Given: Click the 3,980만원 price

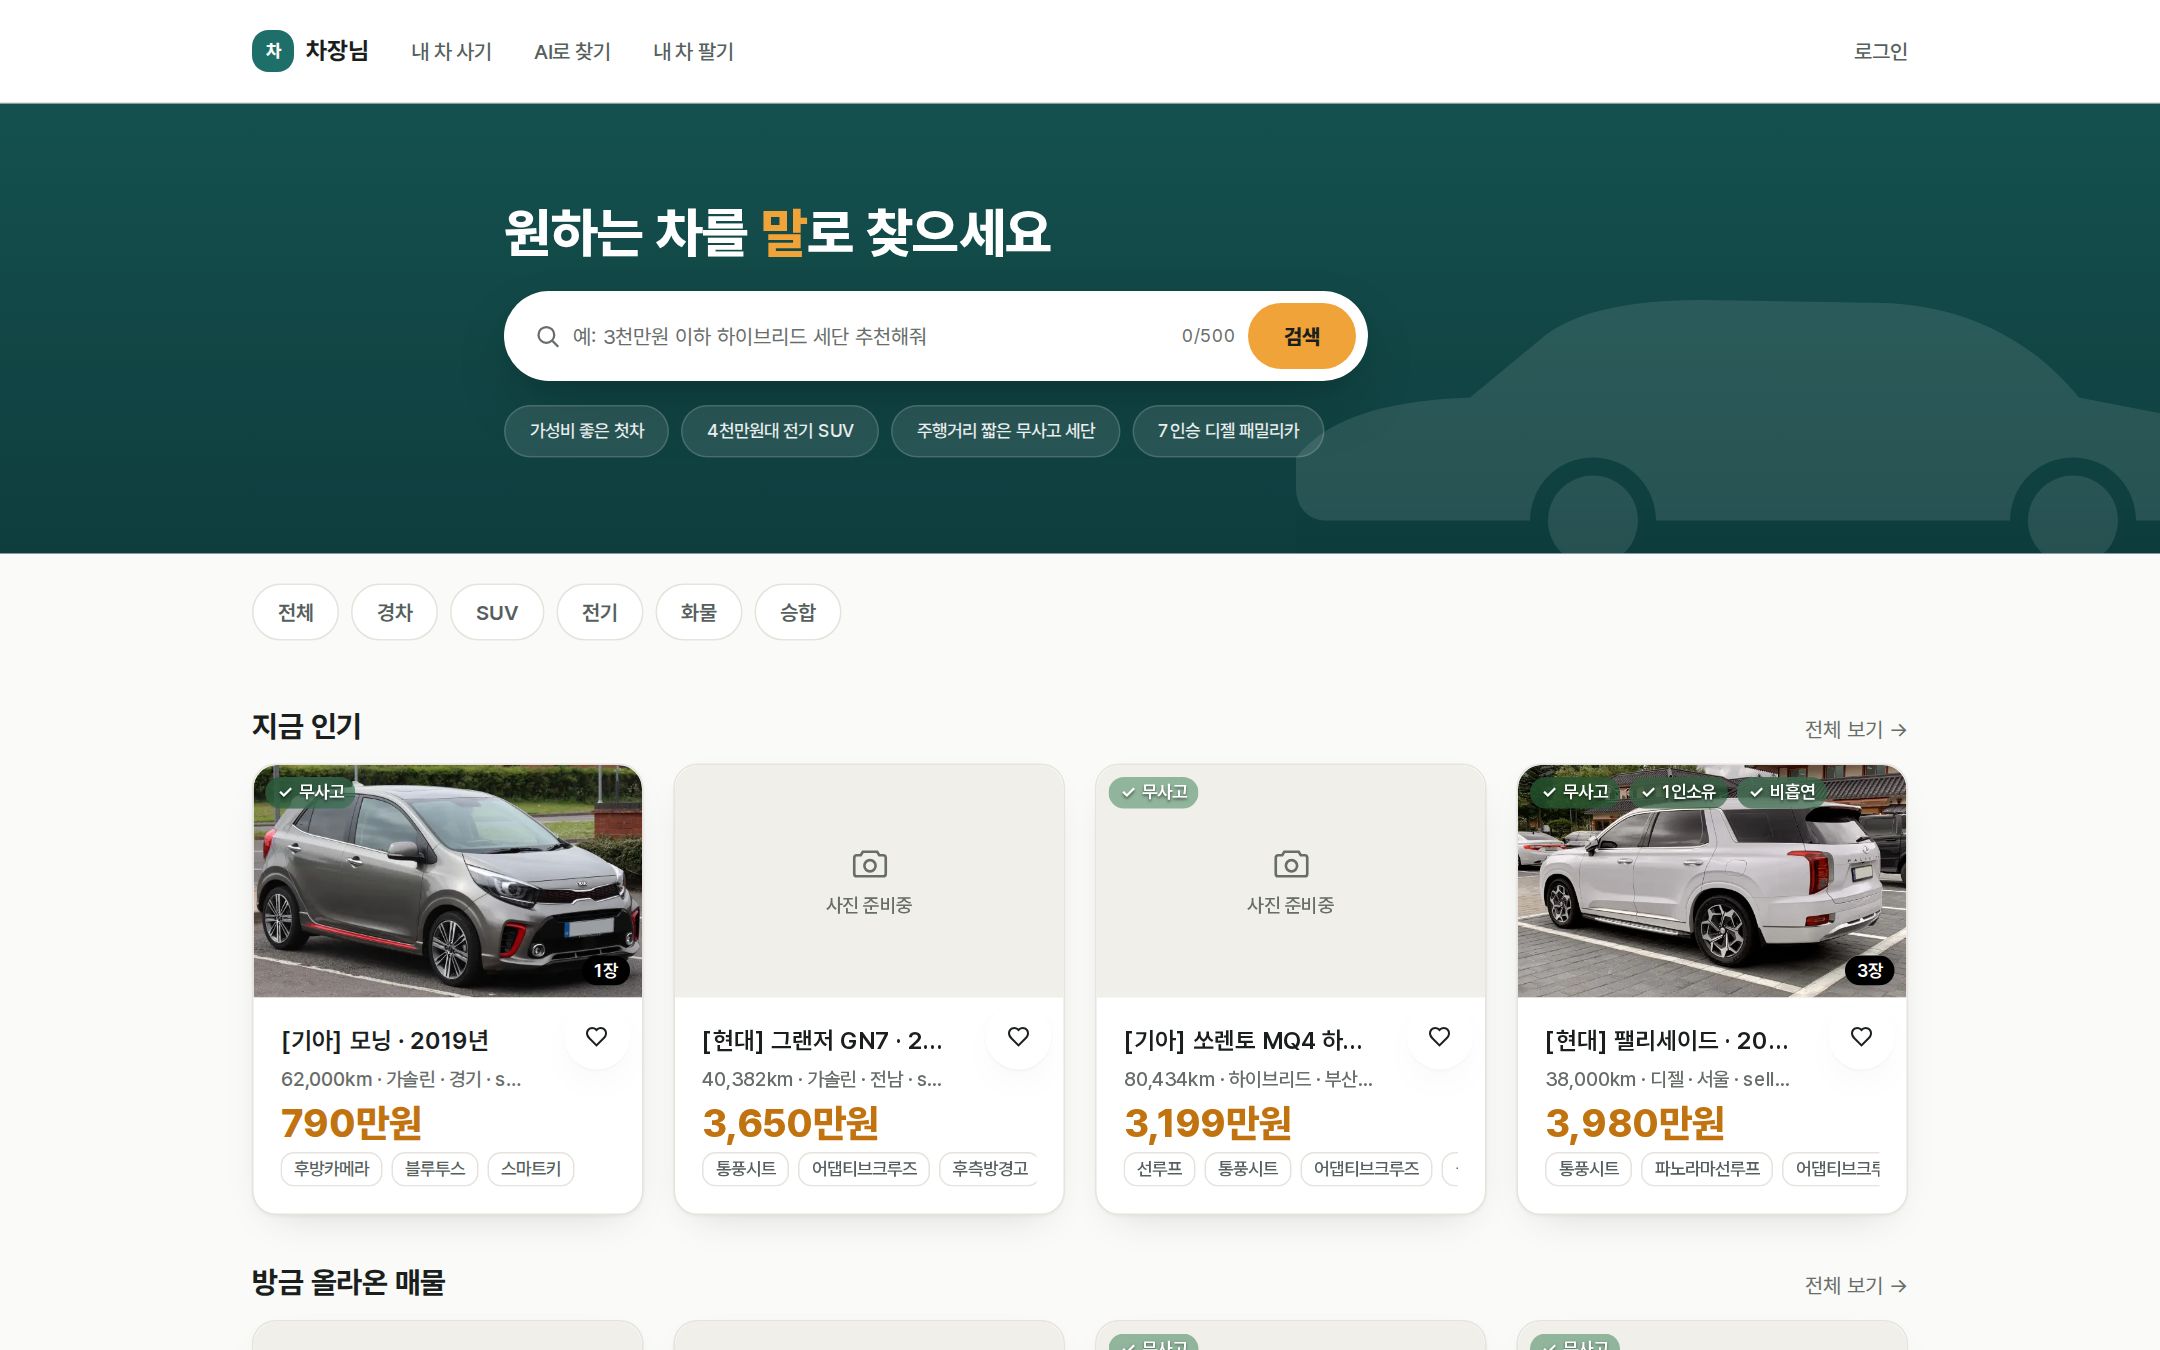Looking at the screenshot, I should (1635, 1123).
